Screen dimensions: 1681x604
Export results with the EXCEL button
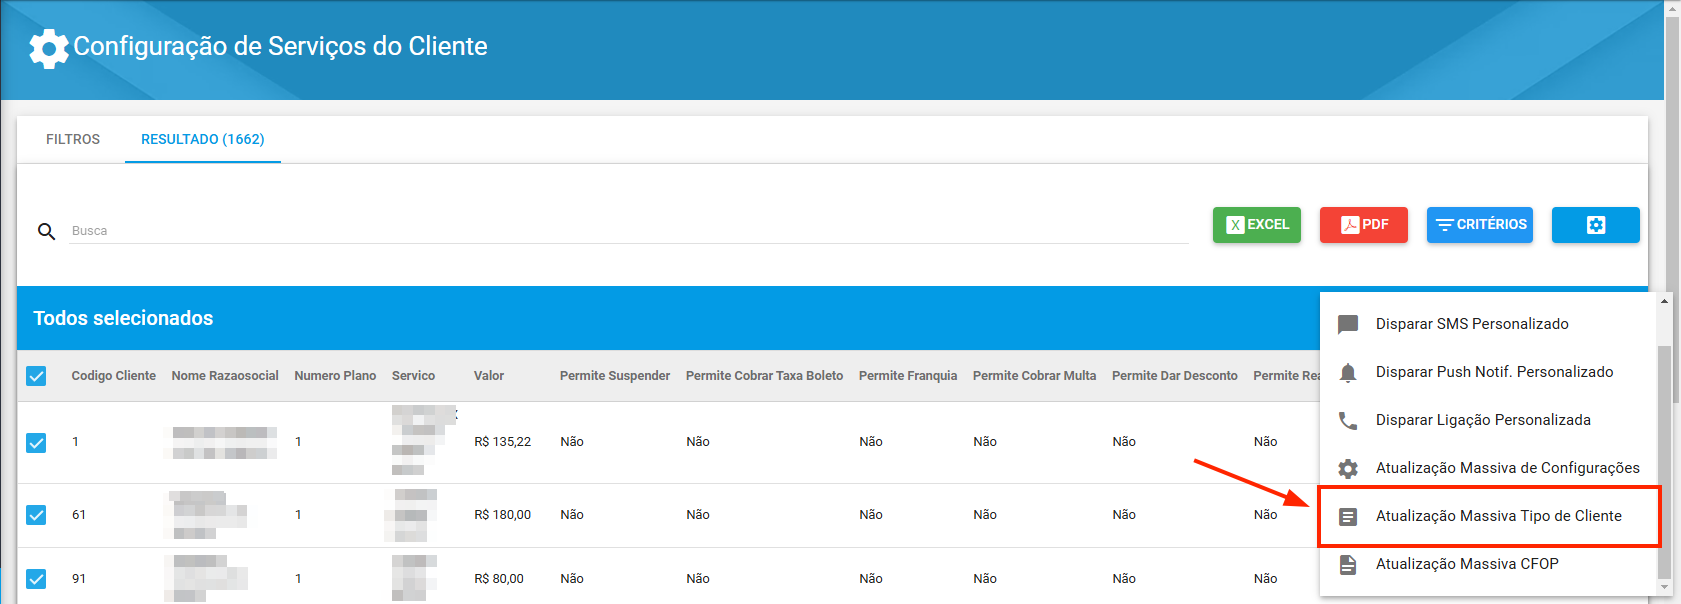(x=1257, y=225)
